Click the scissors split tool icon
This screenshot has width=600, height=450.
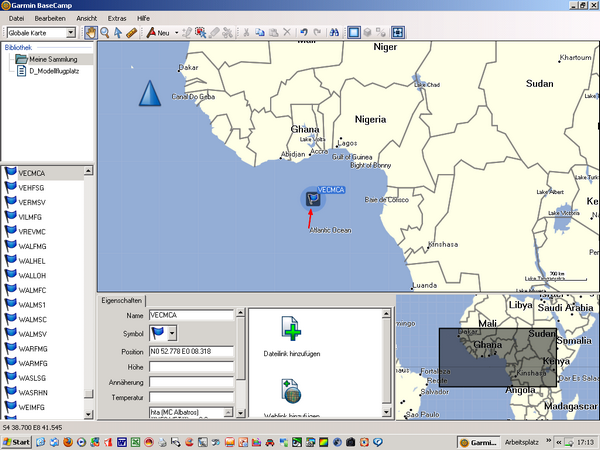point(227,33)
